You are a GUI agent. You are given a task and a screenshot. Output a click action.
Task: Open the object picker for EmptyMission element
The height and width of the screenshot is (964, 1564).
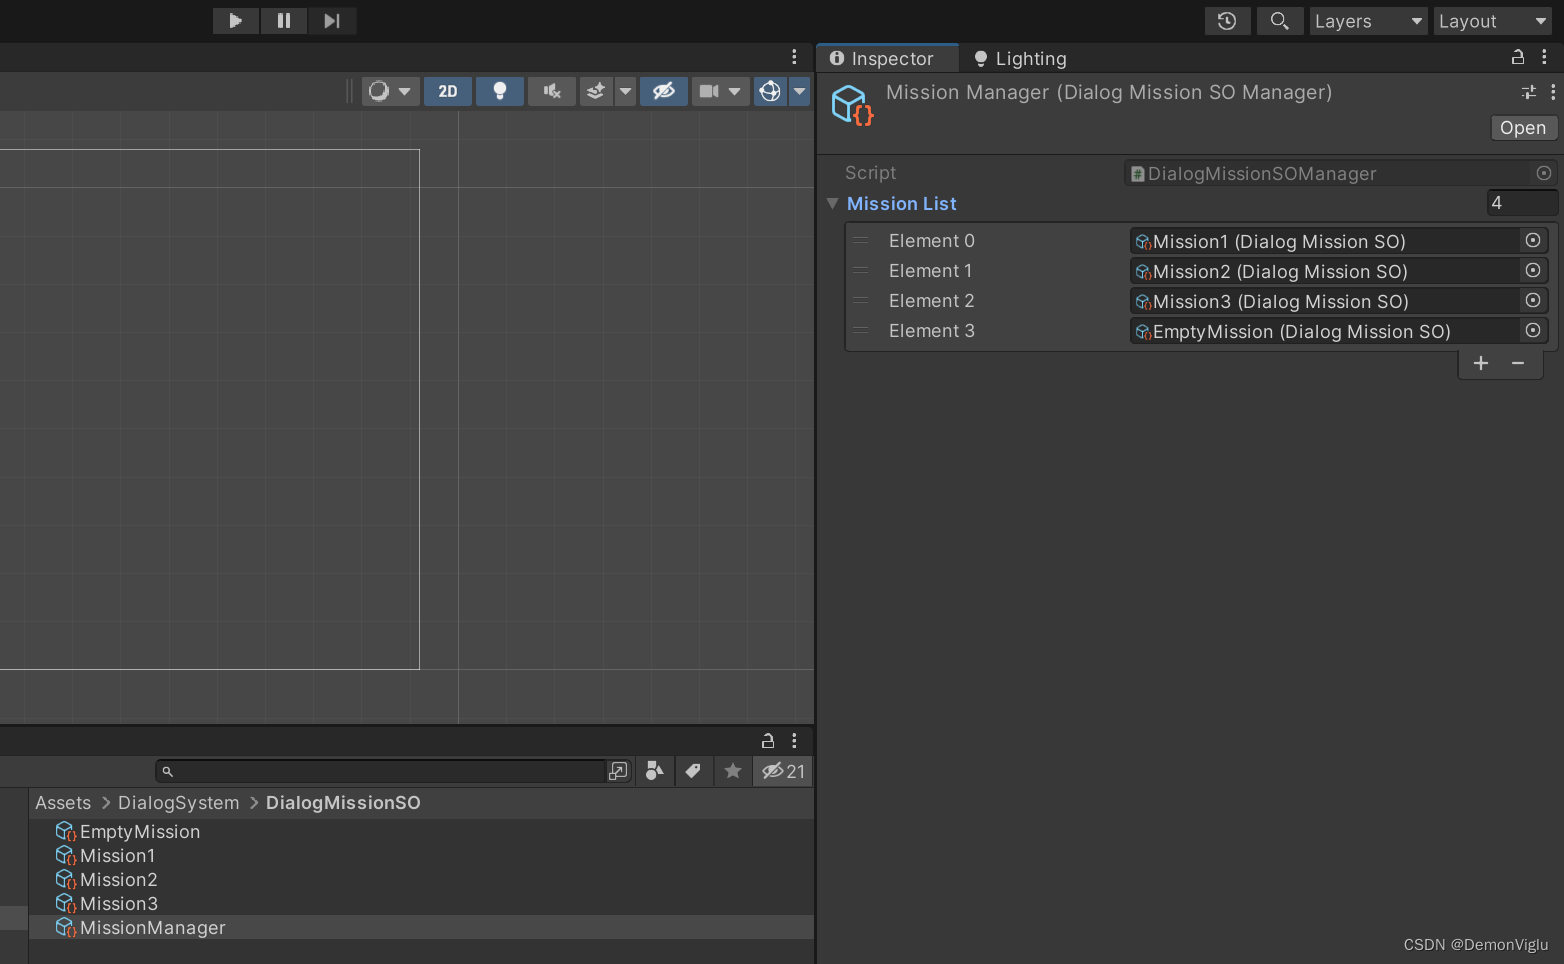pos(1533,331)
